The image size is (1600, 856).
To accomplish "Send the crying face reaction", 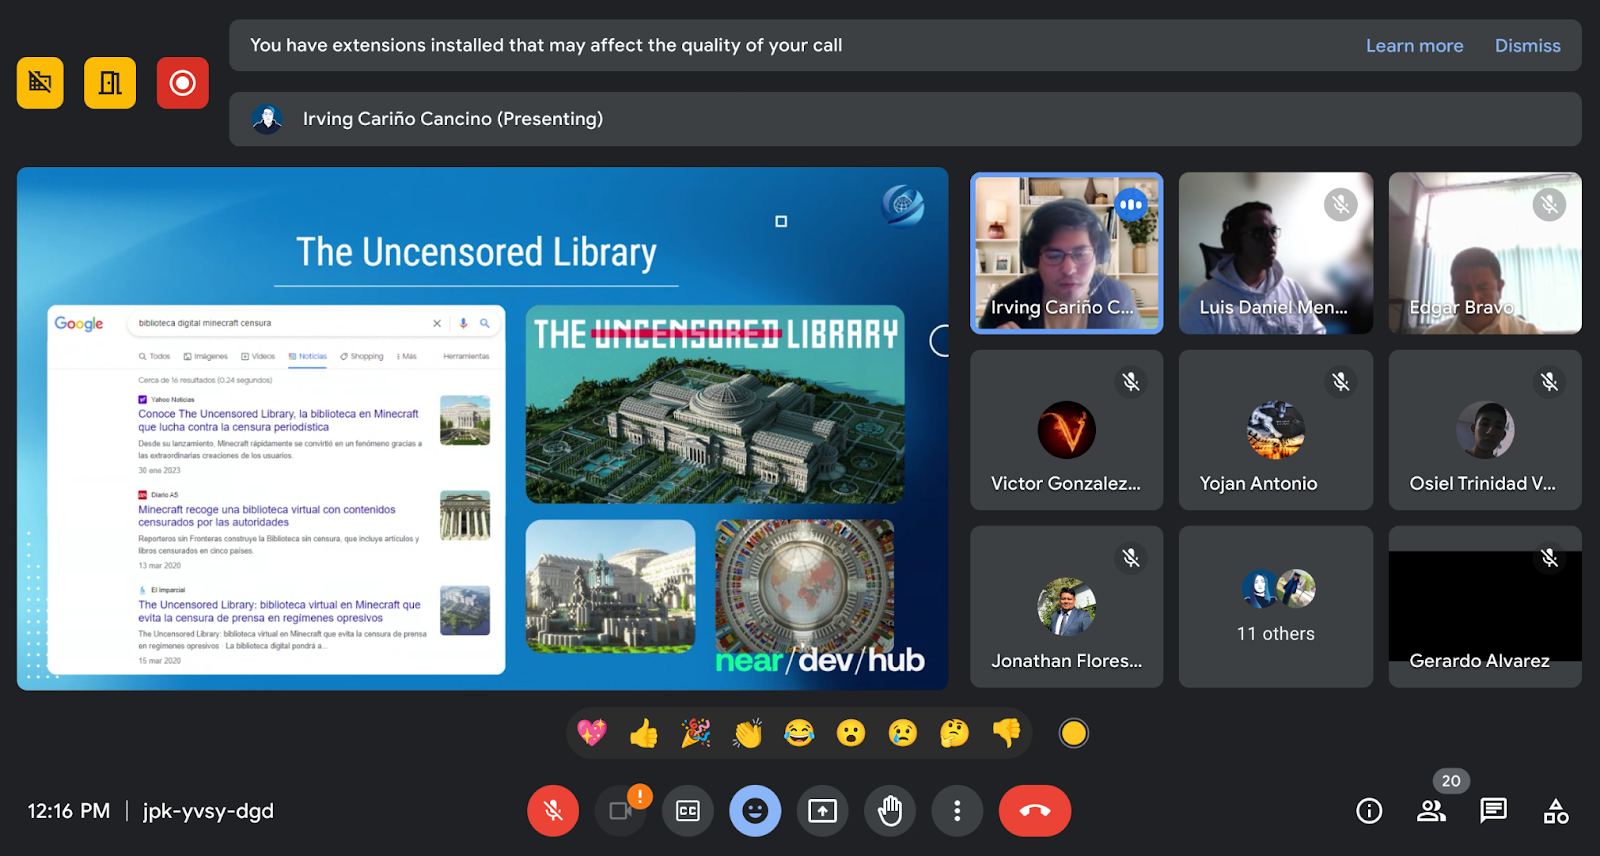I will point(903,733).
